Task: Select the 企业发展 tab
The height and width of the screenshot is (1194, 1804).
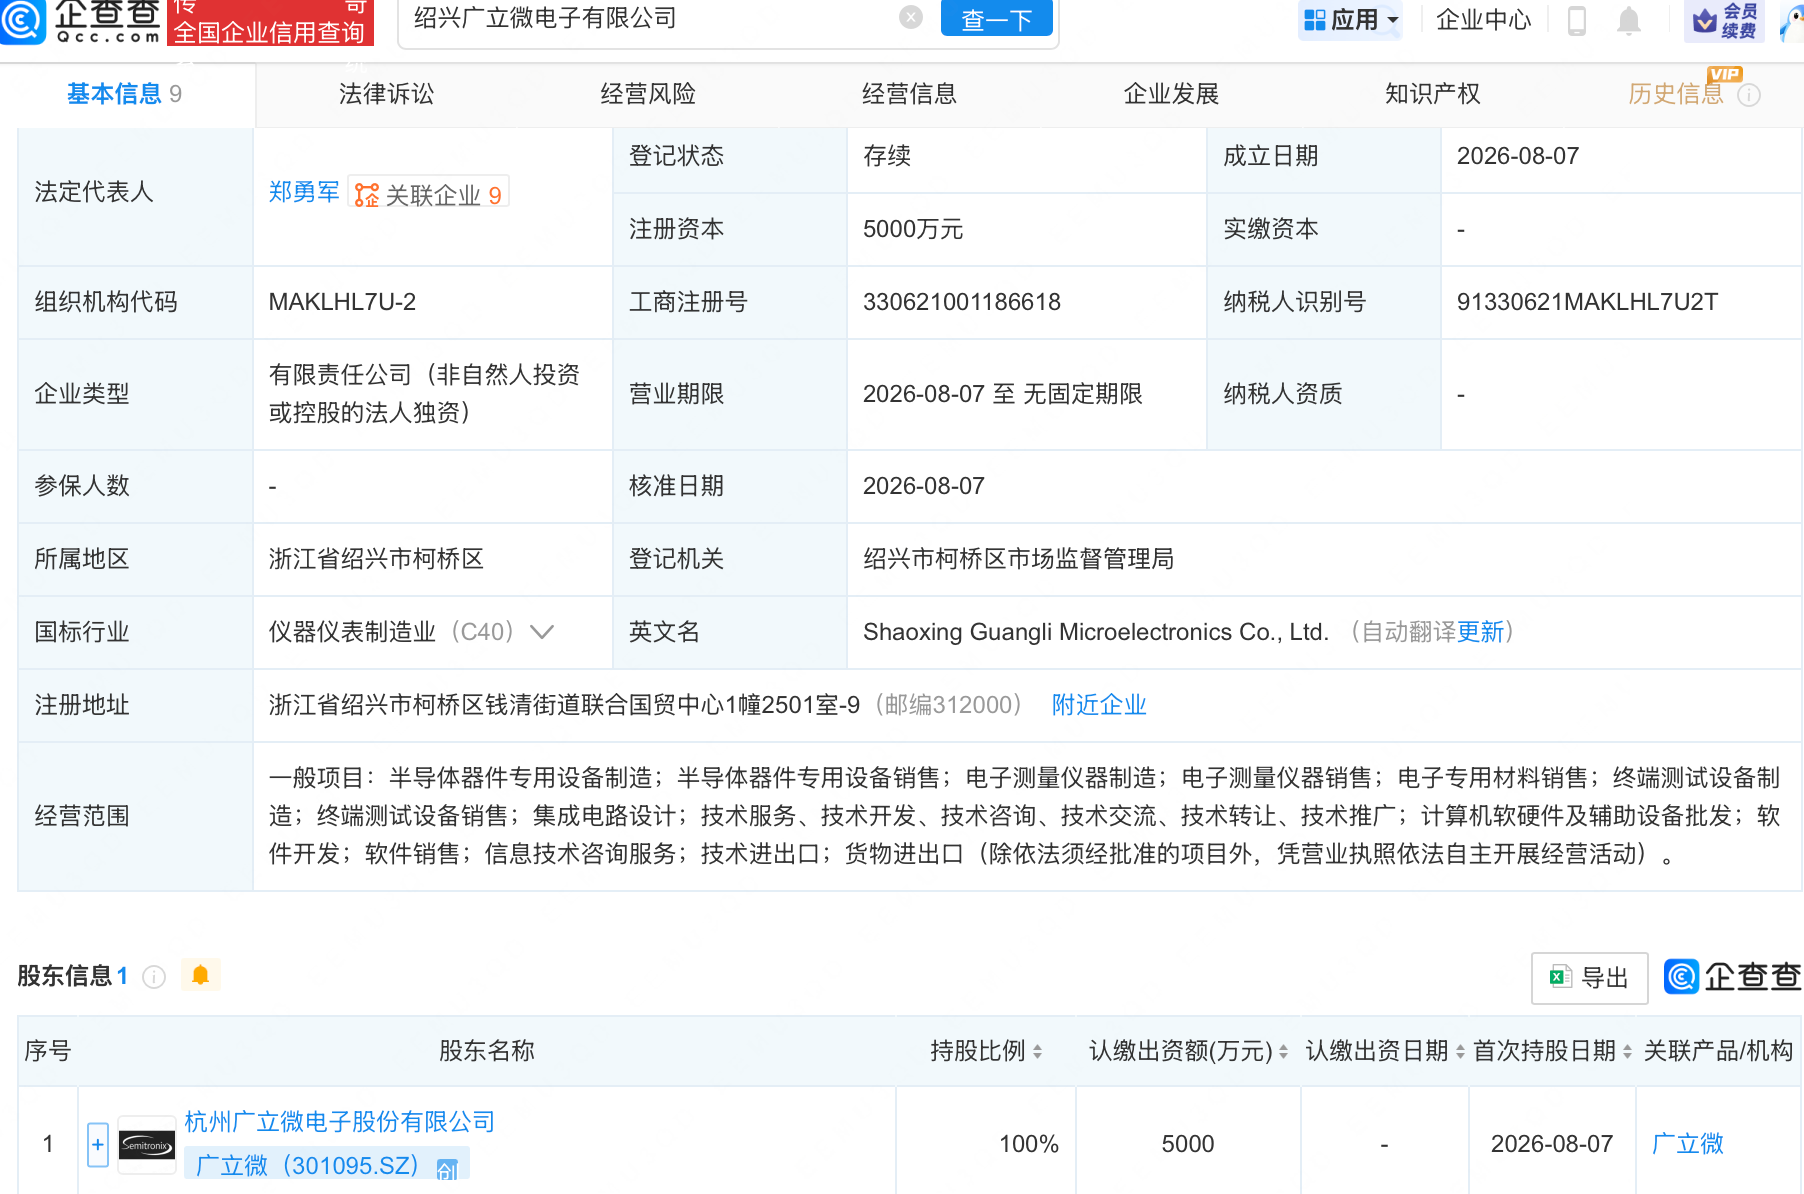Action: click(x=1171, y=94)
